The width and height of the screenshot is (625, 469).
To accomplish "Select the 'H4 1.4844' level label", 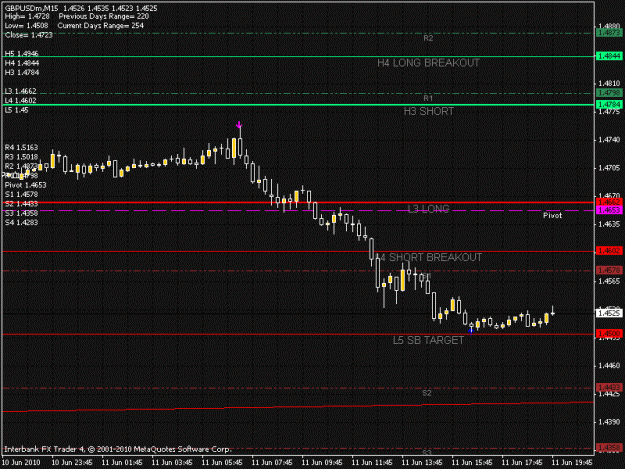I will [x=22, y=63].
